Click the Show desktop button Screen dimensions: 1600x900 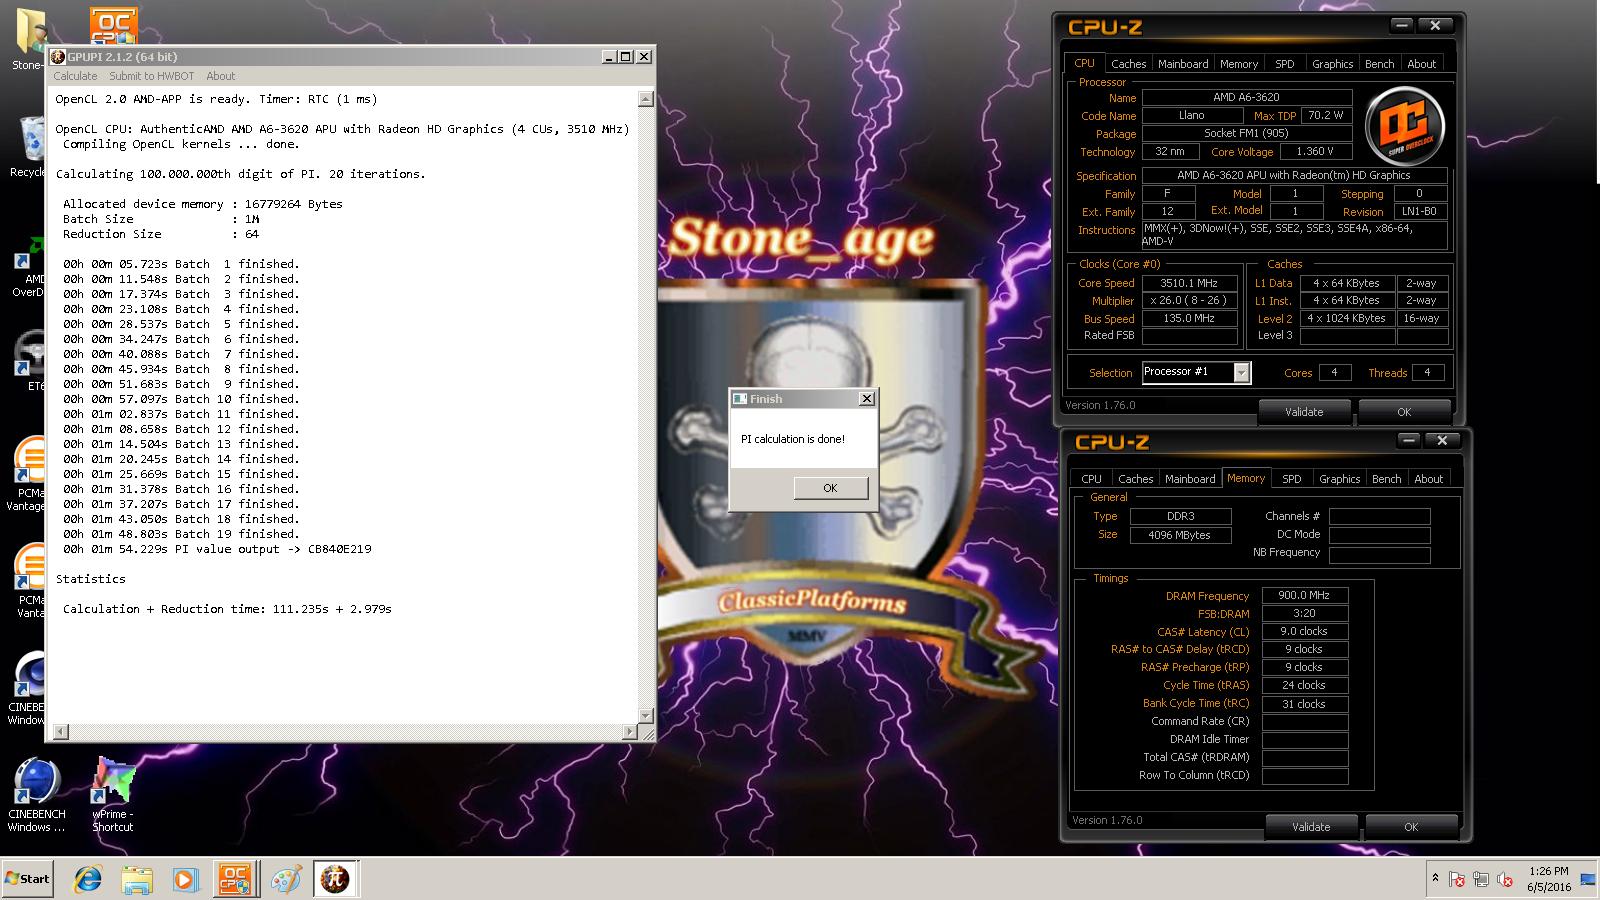(x=1588, y=879)
